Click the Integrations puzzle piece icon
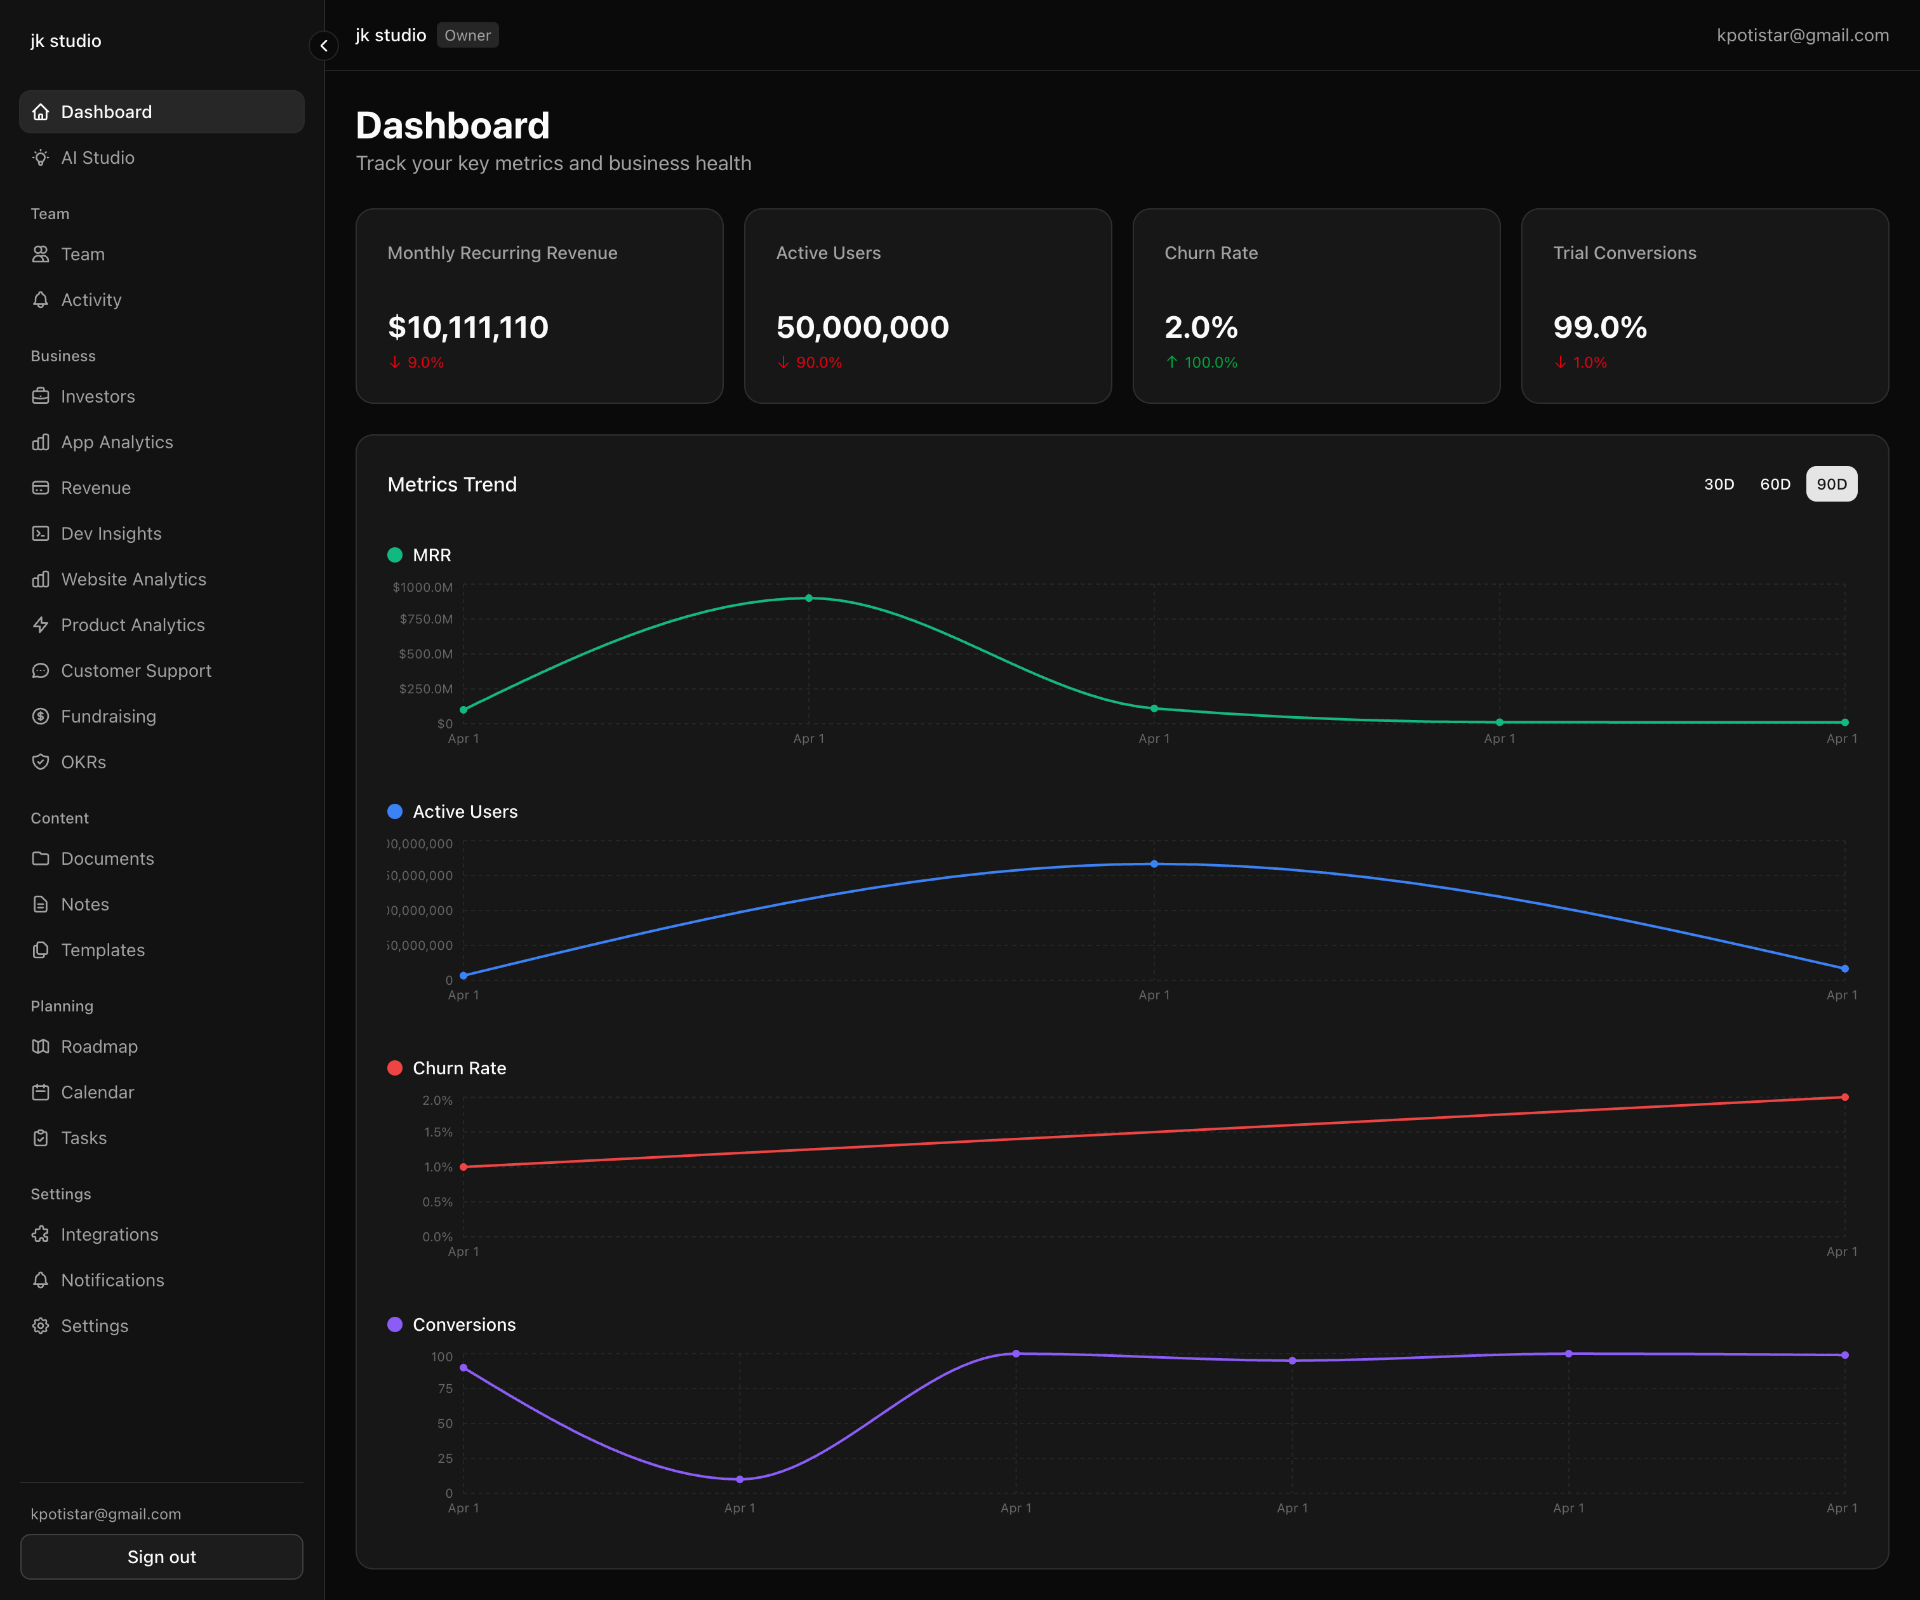Image resolution: width=1920 pixels, height=1600 pixels. pos(40,1235)
